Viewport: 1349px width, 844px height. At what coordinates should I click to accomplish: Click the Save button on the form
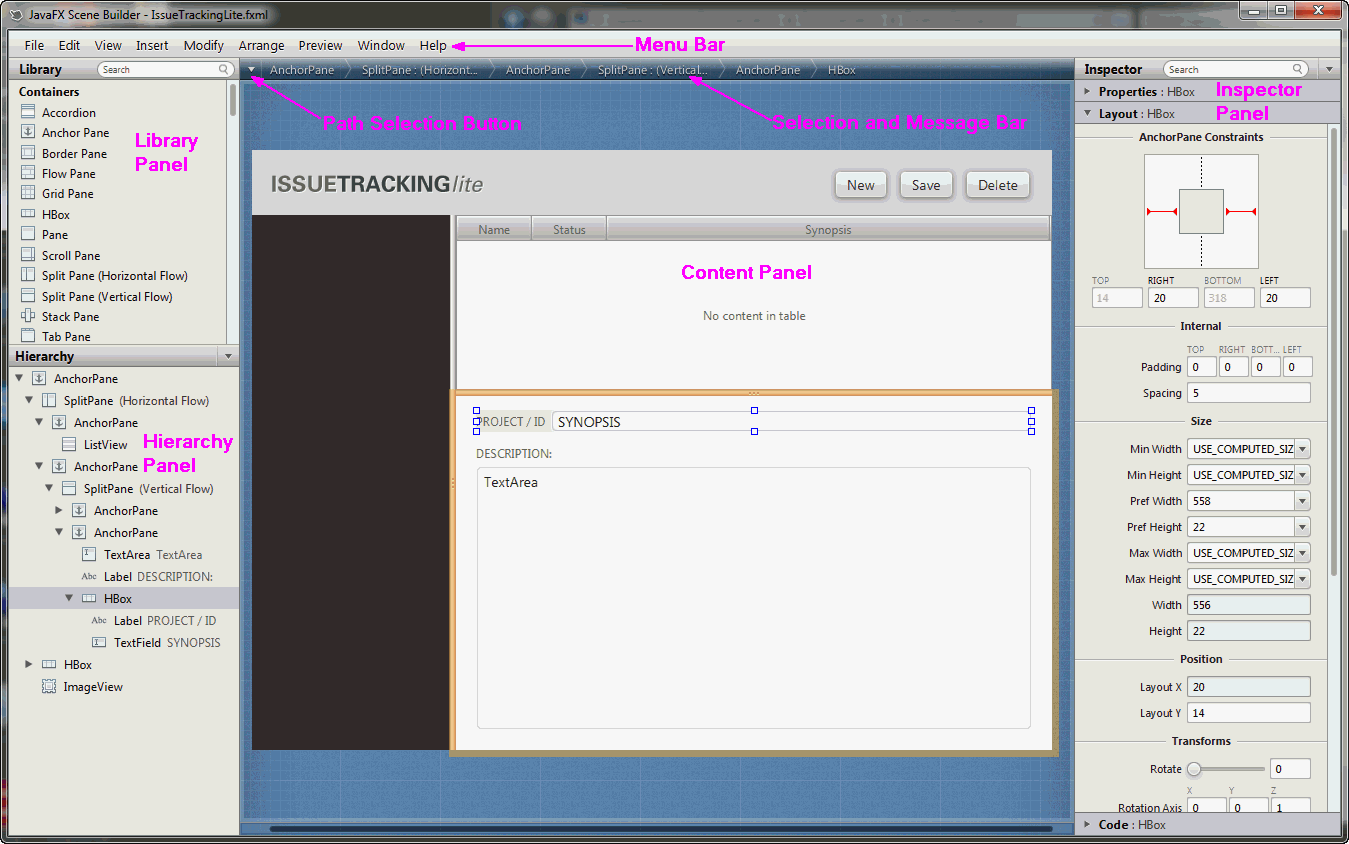click(925, 185)
